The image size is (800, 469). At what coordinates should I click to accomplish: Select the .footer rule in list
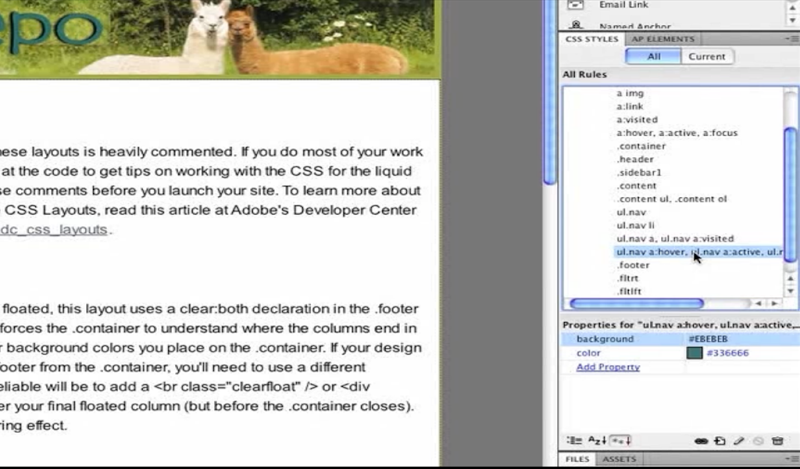633,265
